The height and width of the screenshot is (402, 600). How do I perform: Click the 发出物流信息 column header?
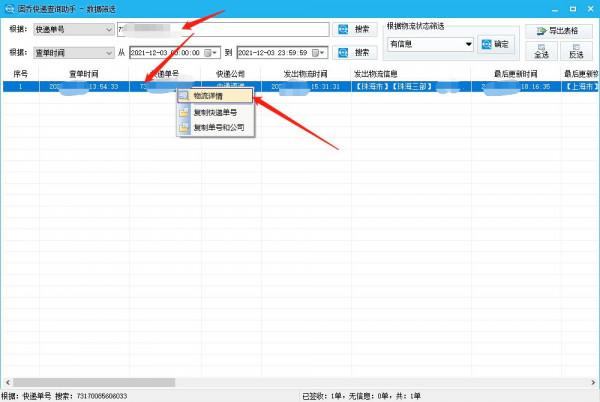(x=411, y=74)
